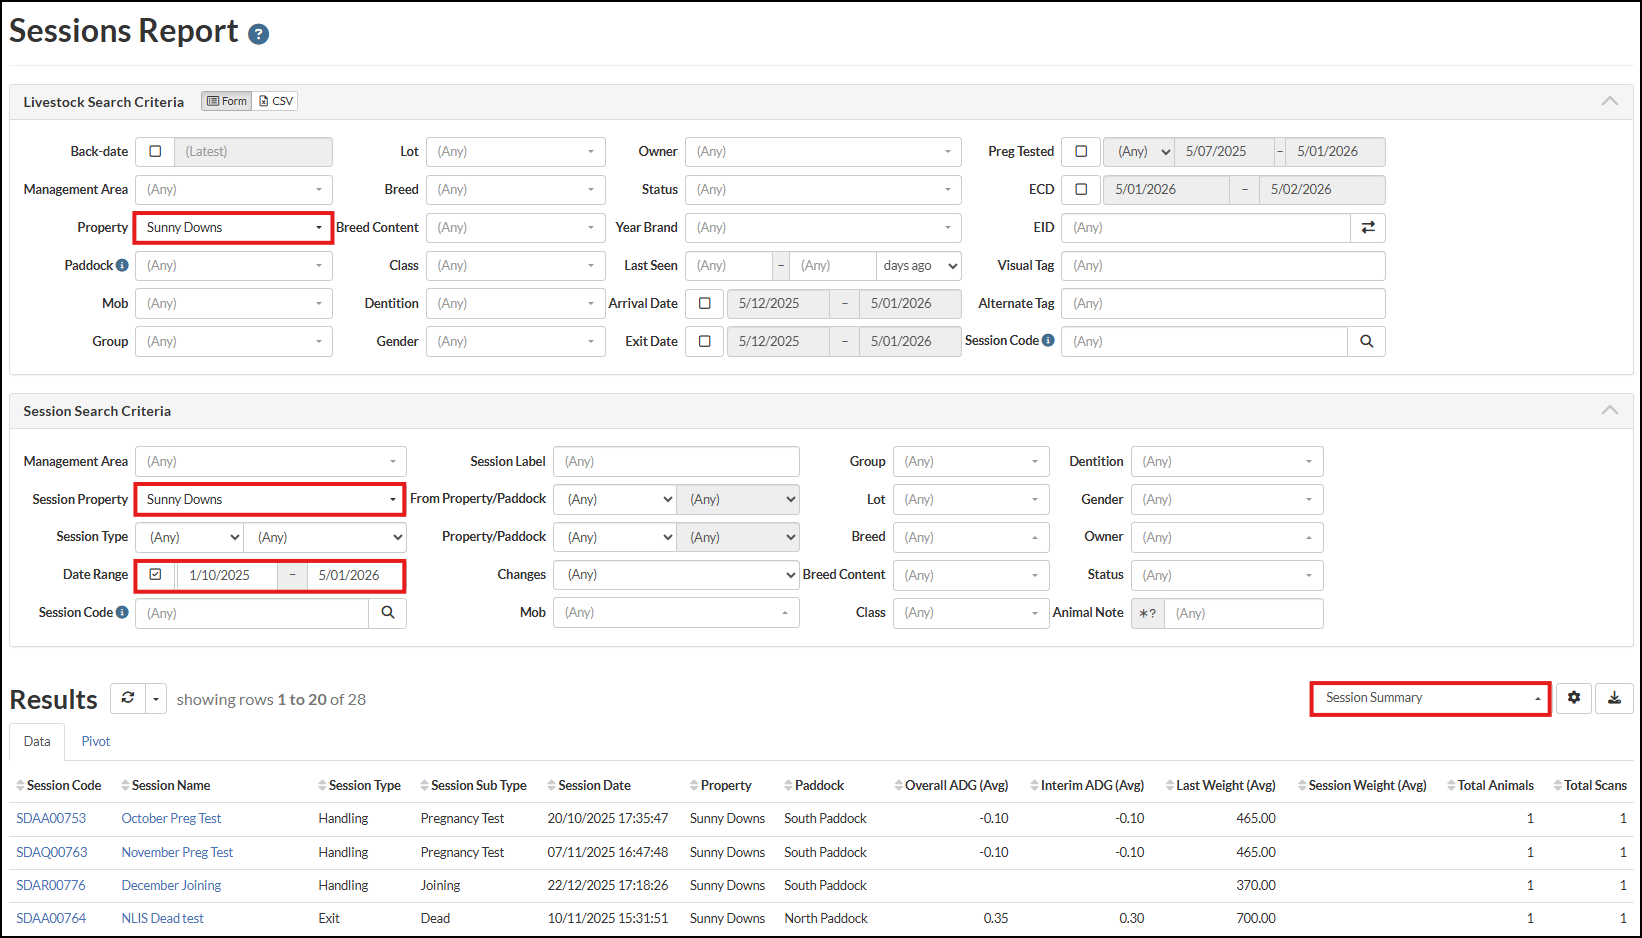The width and height of the screenshot is (1642, 938).
Task: Open session SDAA00753 link
Action: click(x=51, y=818)
